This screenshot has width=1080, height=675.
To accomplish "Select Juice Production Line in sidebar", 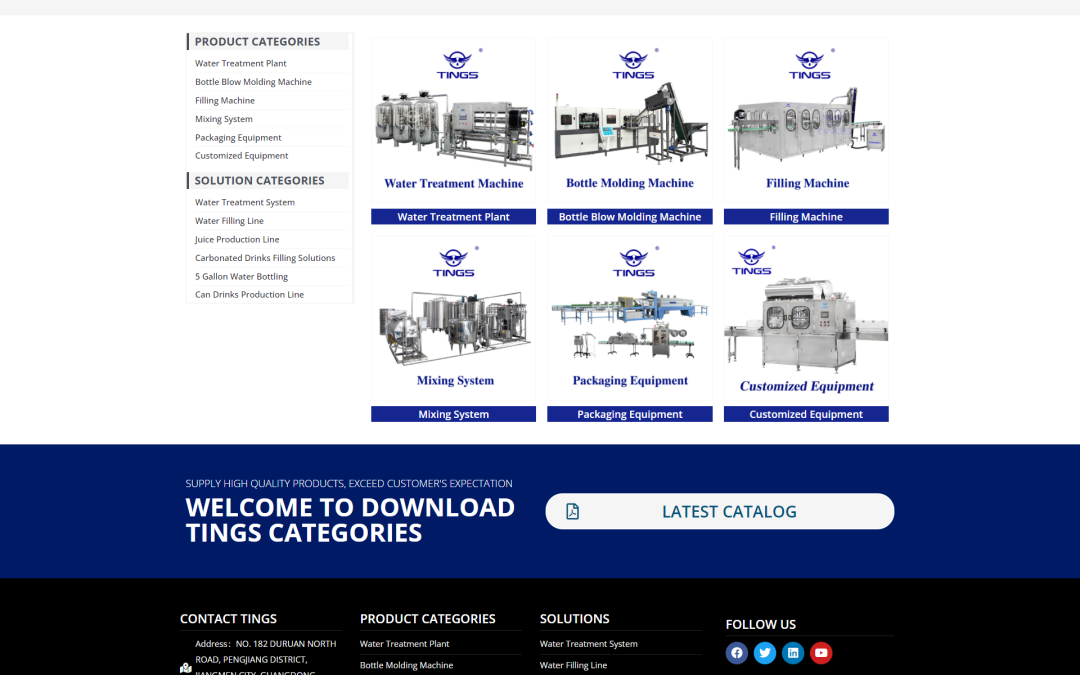I will (237, 239).
